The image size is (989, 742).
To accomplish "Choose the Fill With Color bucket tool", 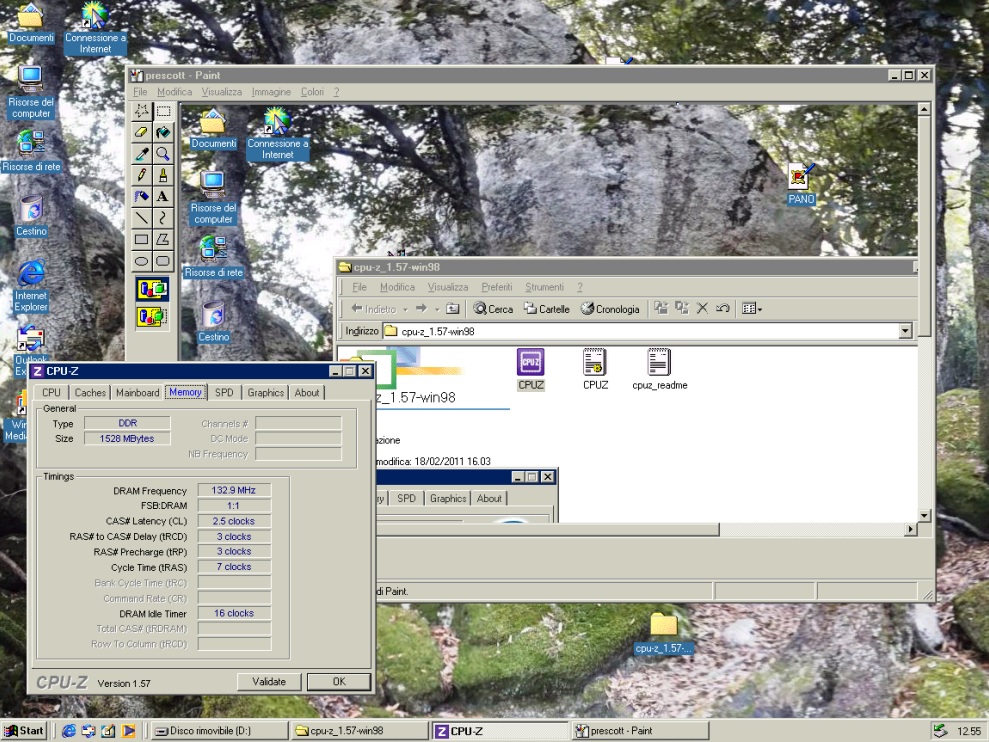I will [x=163, y=132].
